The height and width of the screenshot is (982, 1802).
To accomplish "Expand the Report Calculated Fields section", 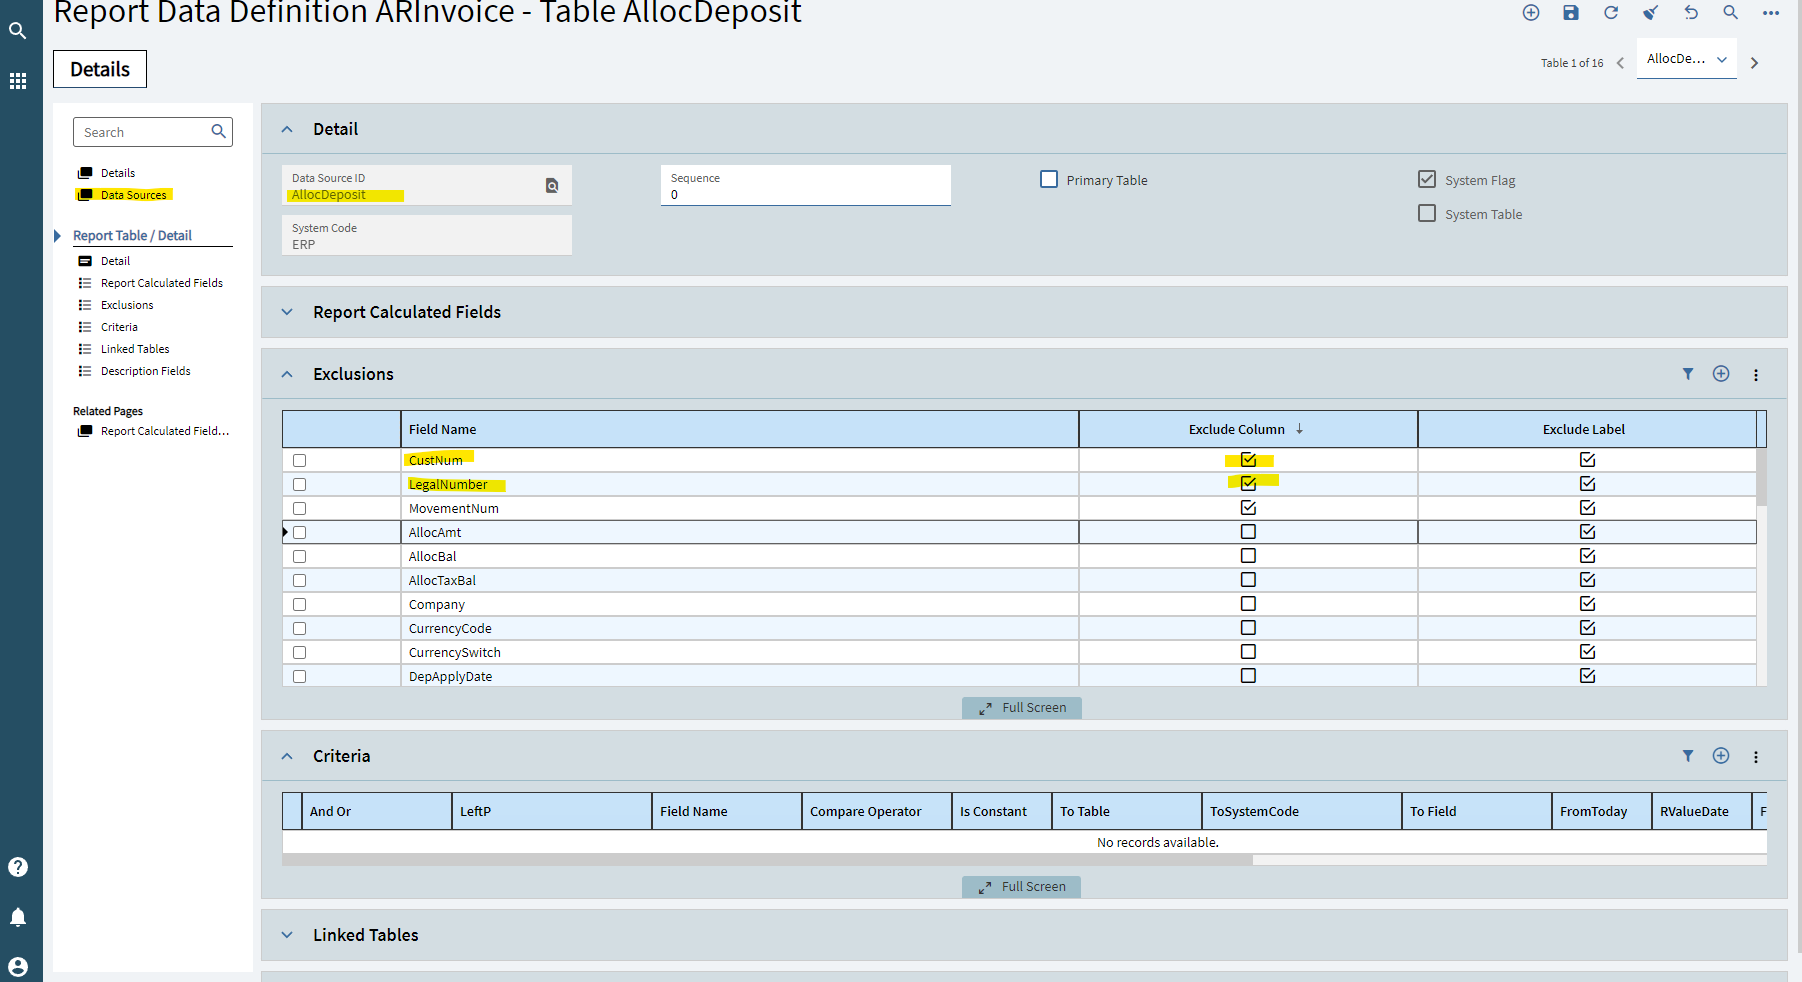I will point(287,312).
